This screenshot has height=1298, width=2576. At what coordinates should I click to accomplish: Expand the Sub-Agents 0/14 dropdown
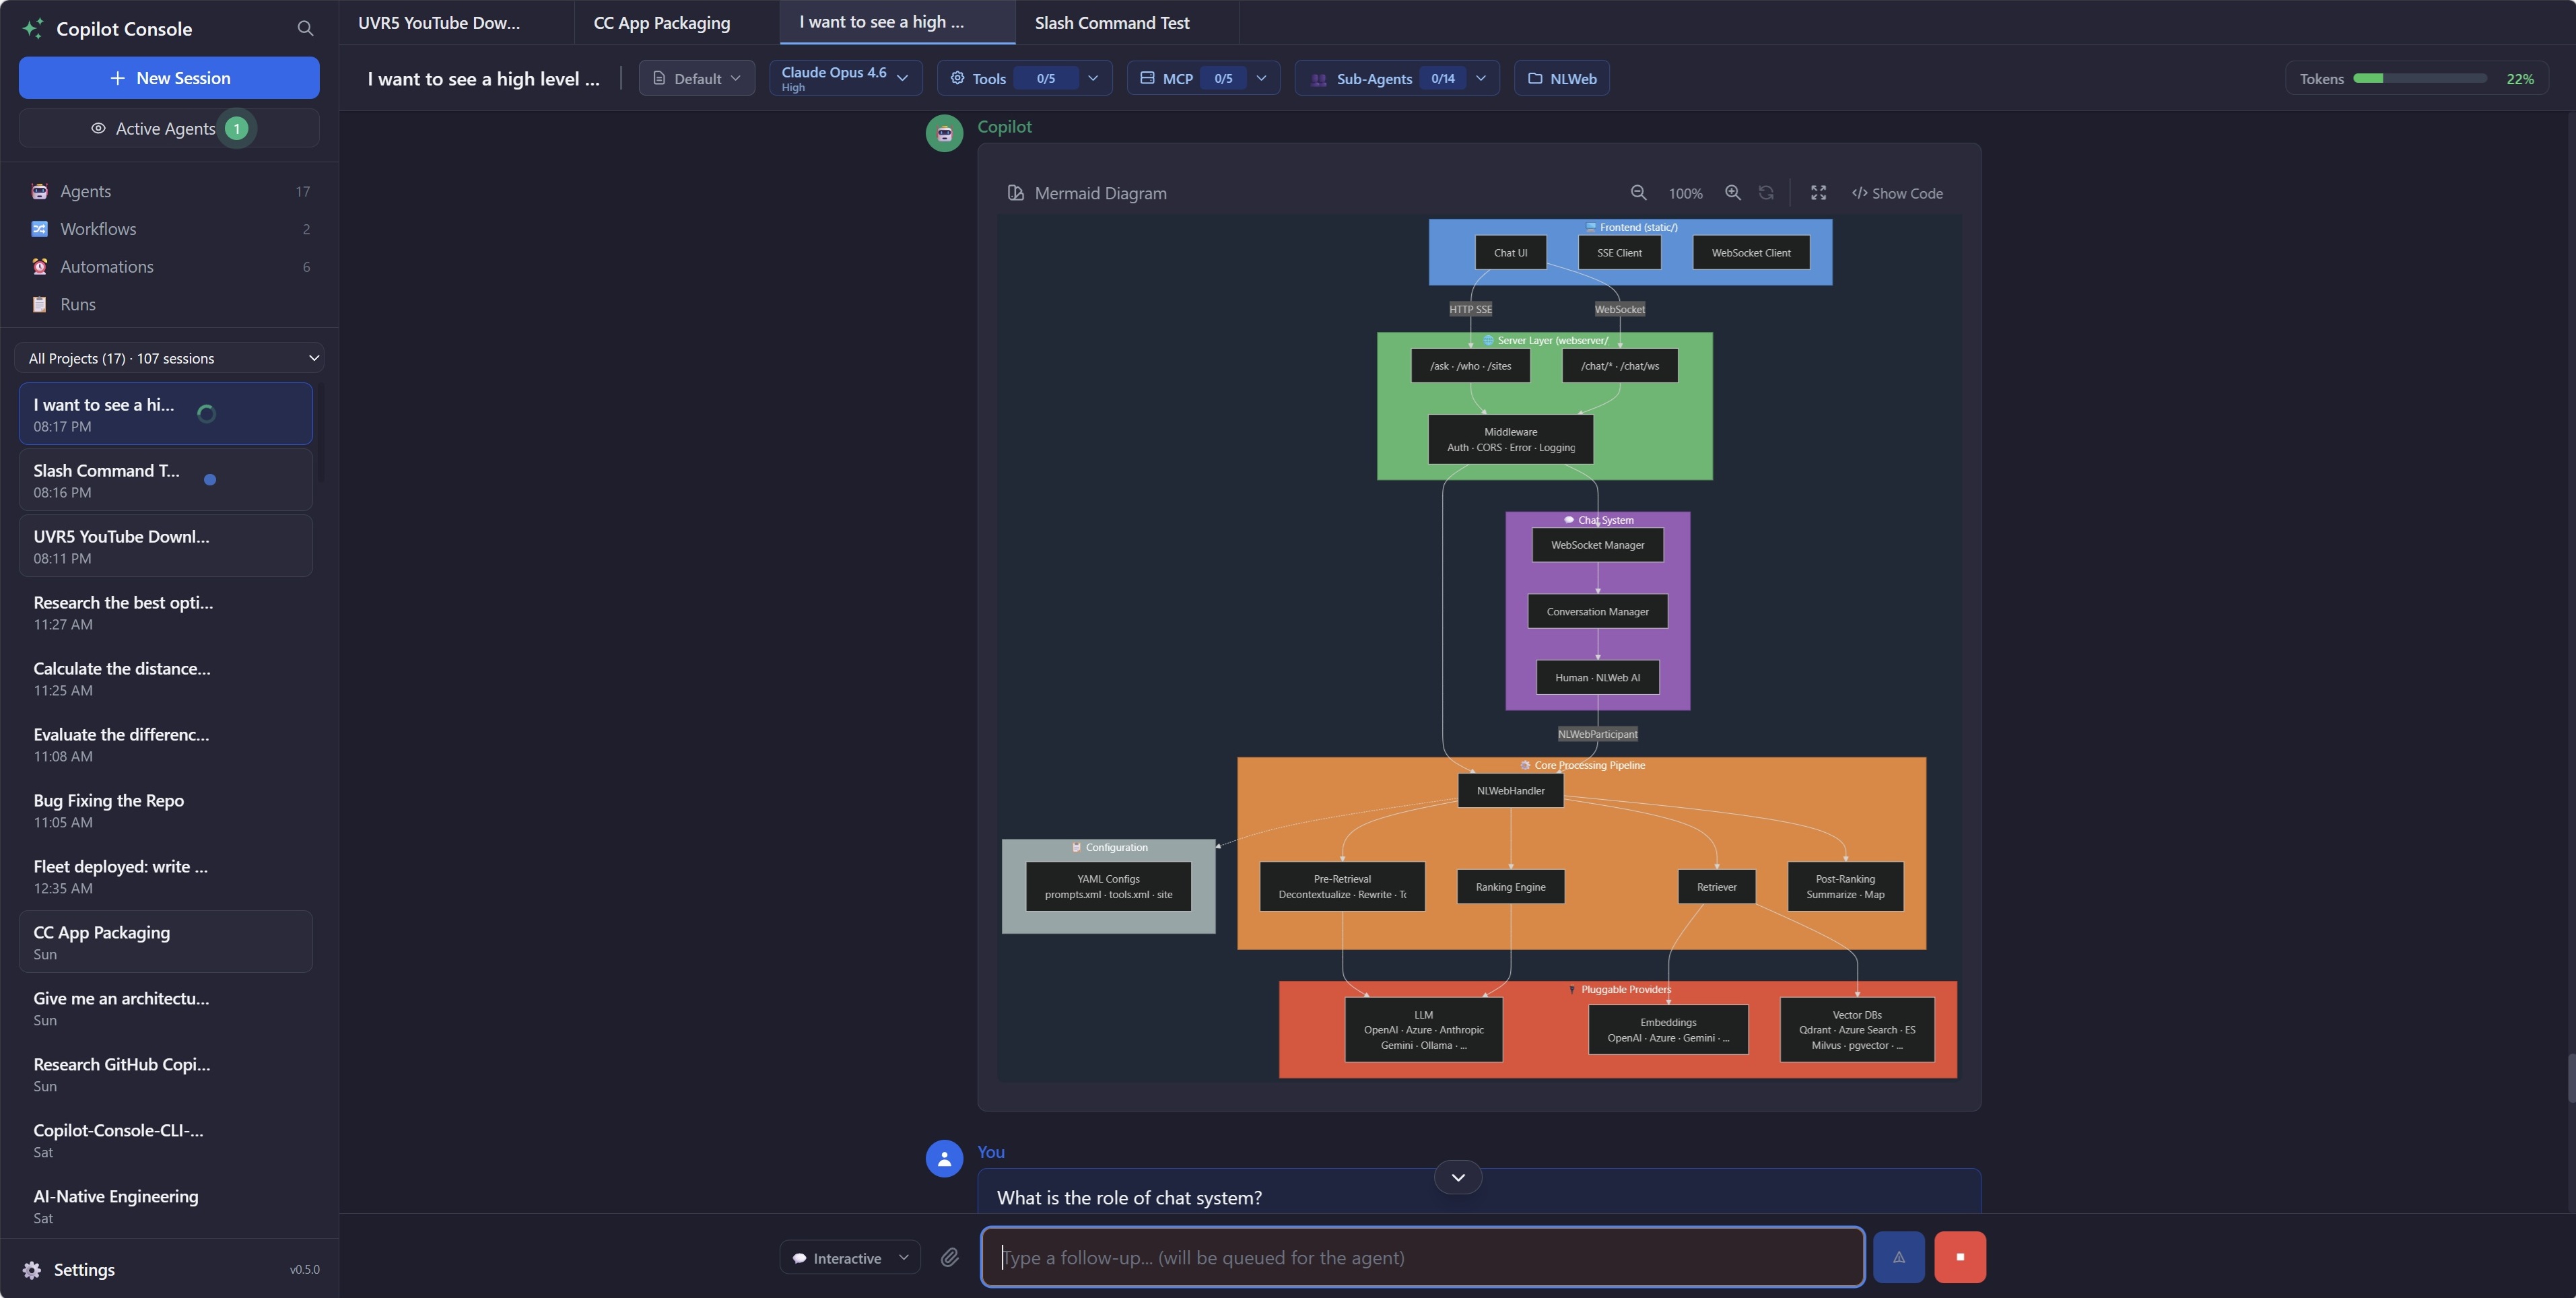tap(1396, 78)
